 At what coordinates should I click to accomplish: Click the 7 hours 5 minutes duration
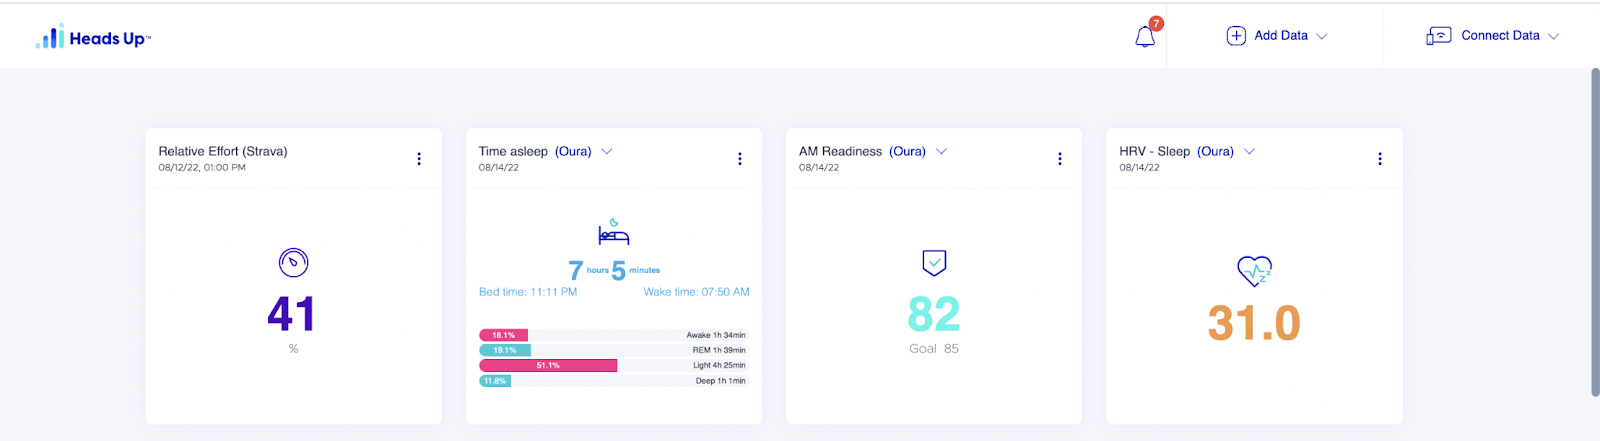[x=614, y=270]
